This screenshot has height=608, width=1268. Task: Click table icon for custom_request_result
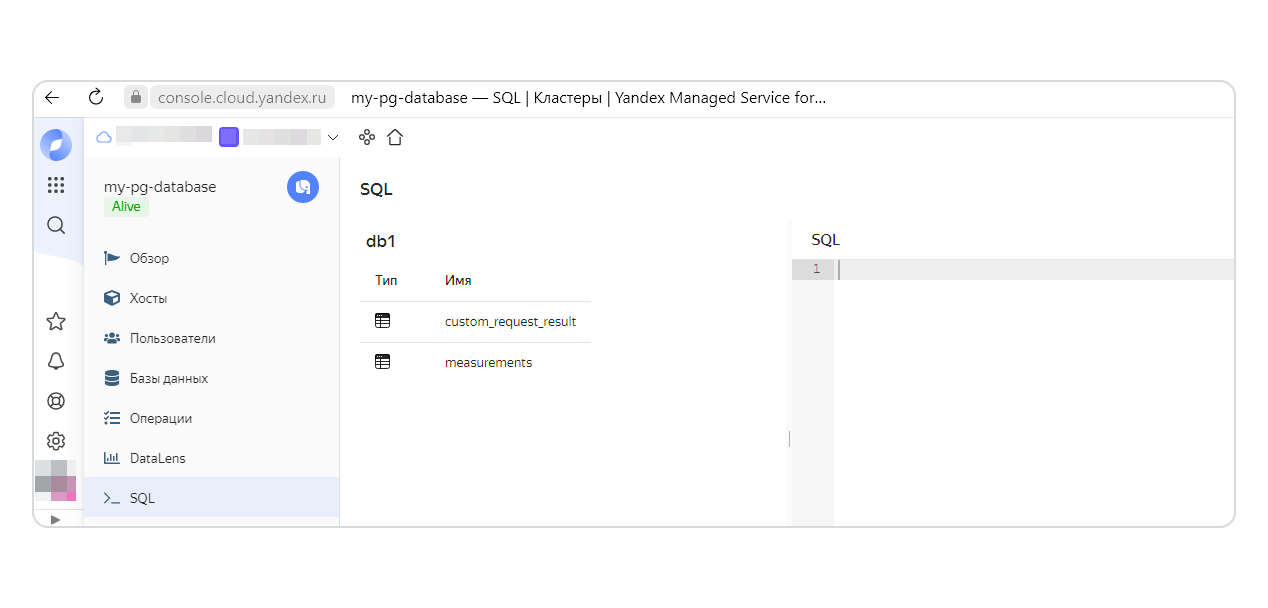pyautogui.click(x=382, y=321)
